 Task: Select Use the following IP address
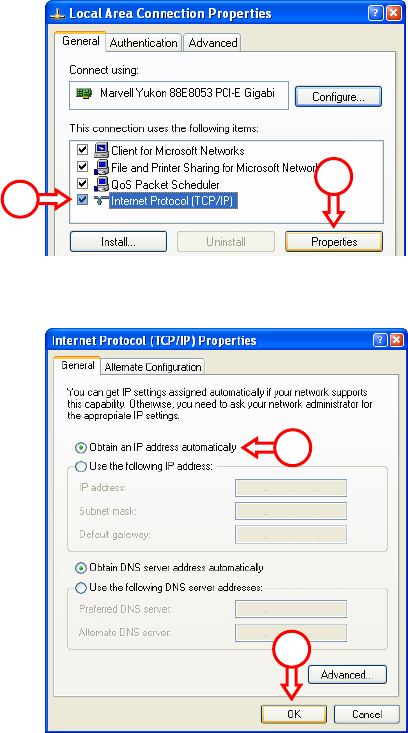tap(81, 466)
